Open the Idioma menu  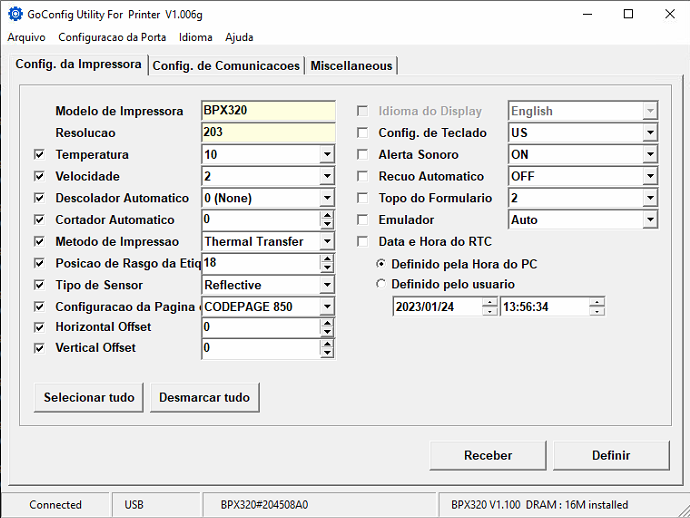coord(195,37)
